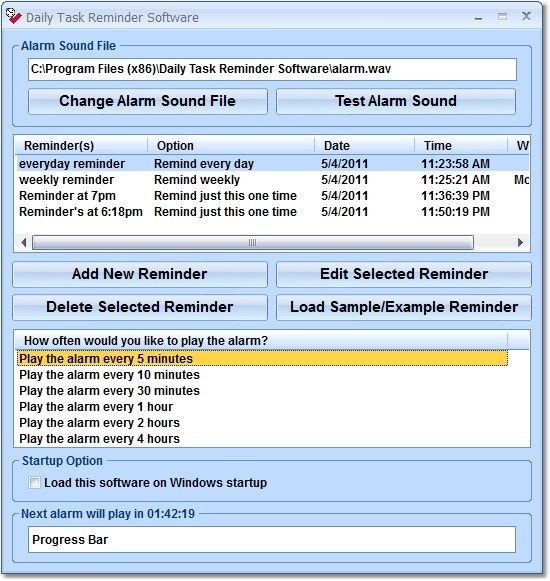Image resolution: width=550 pixels, height=581 pixels.
Task: Click the 11:23:58 AM time cell
Action: pos(455,163)
